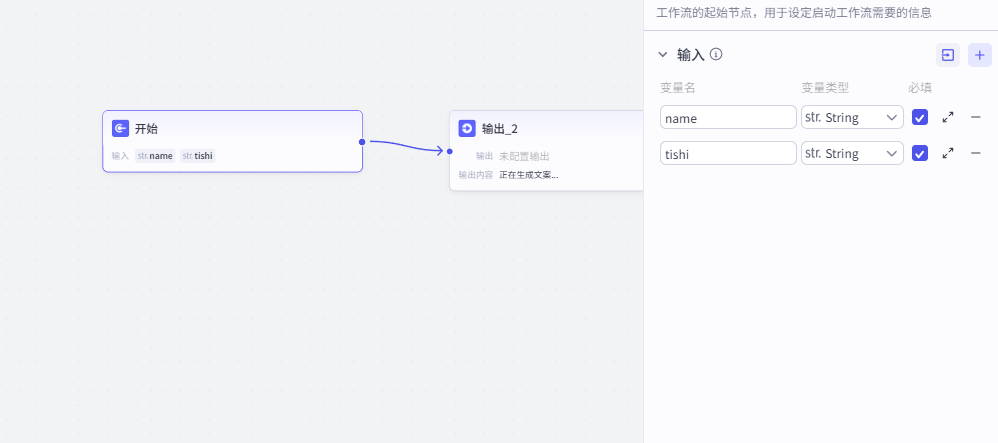Click the str.tishi tag on 开始 node
The width and height of the screenshot is (998, 443).
198,156
